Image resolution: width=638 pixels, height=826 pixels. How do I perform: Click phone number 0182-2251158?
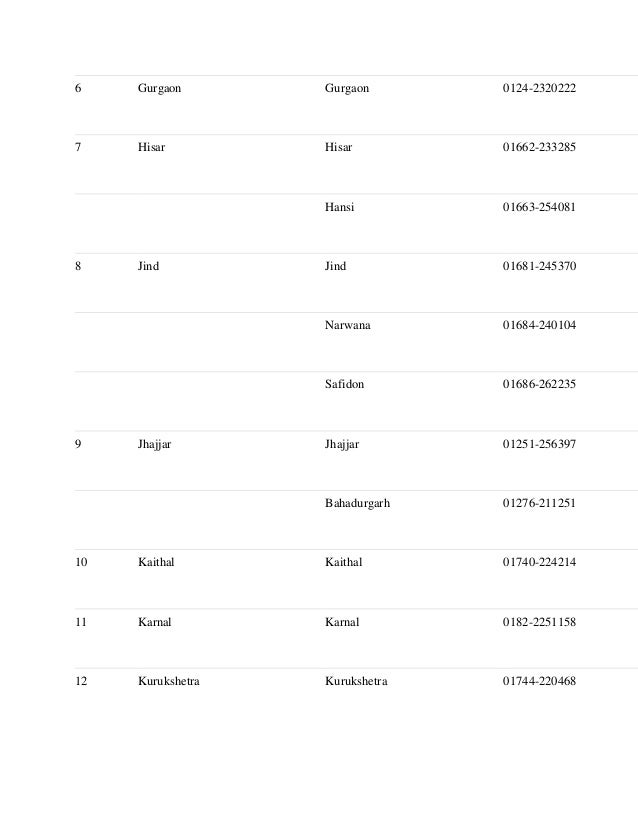539,622
